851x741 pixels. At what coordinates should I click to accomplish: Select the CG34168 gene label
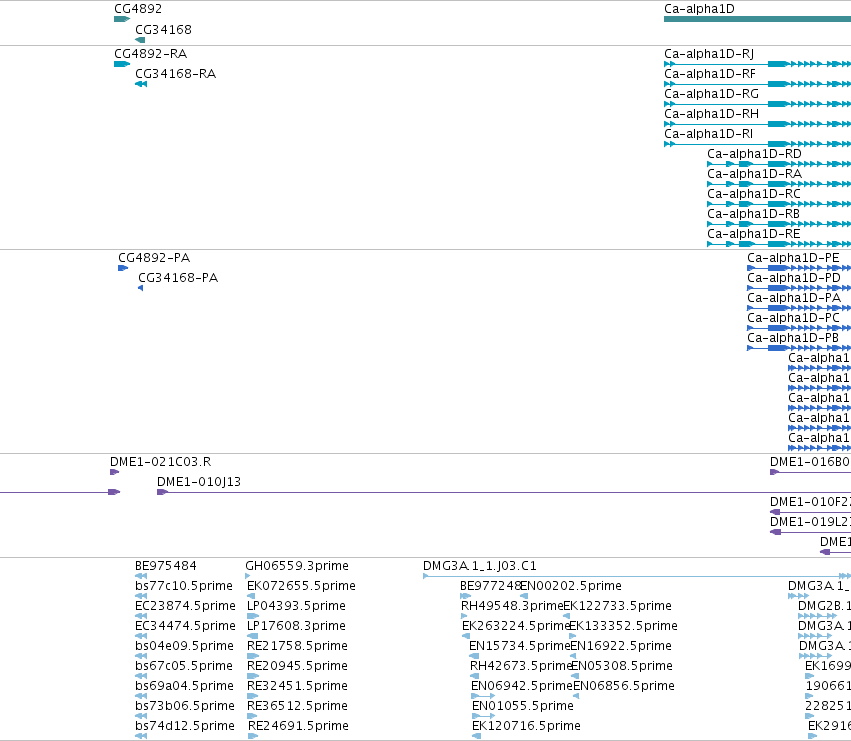pyautogui.click(x=163, y=30)
